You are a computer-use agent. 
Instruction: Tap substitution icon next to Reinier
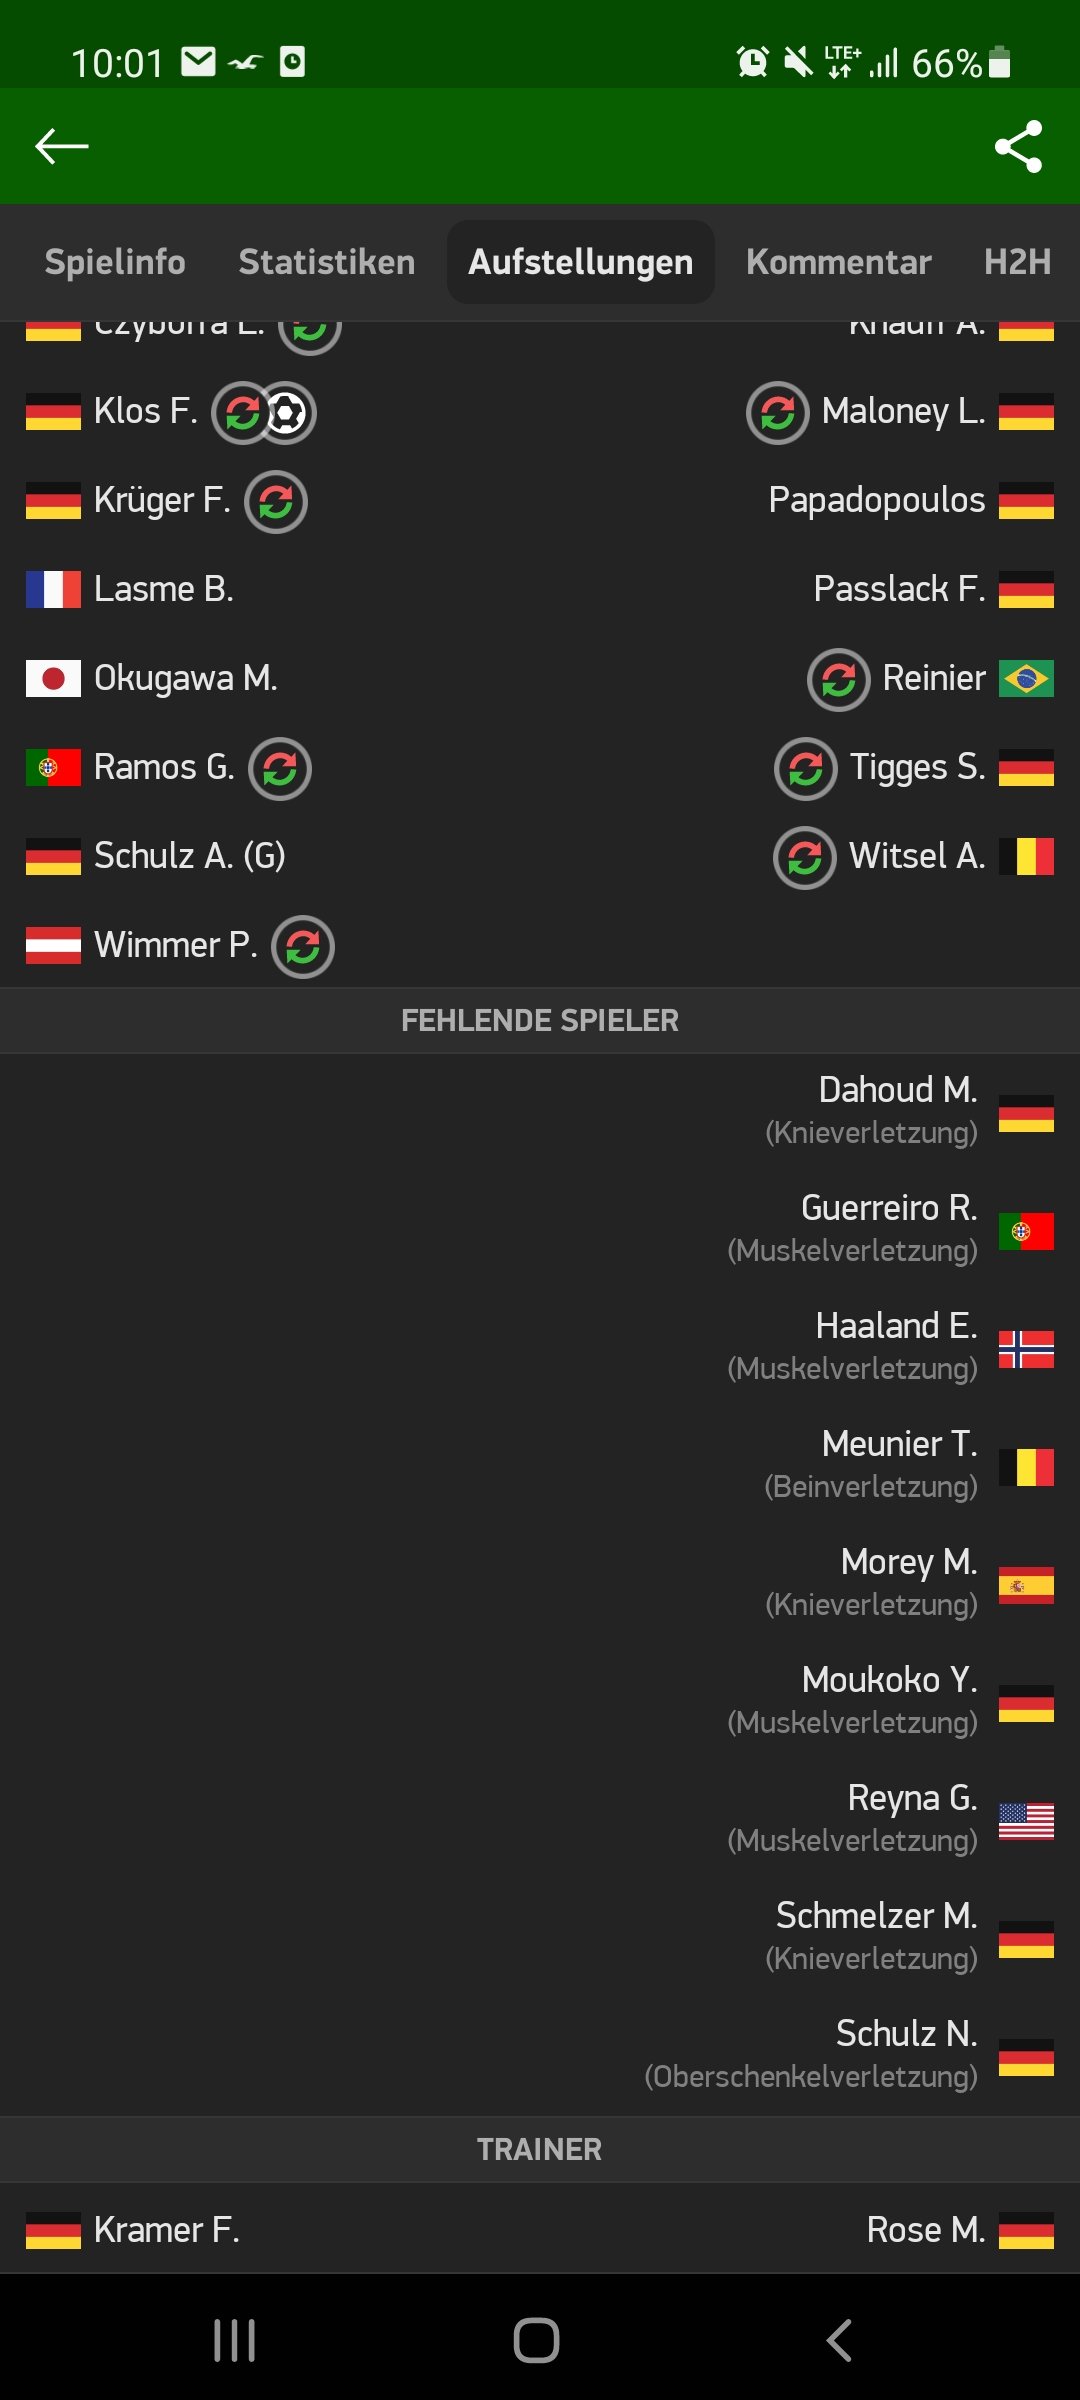[x=838, y=680]
